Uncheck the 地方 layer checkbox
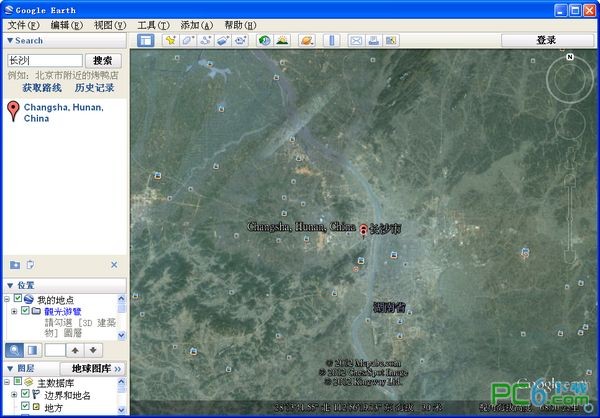The image size is (600, 418). (x=25, y=406)
